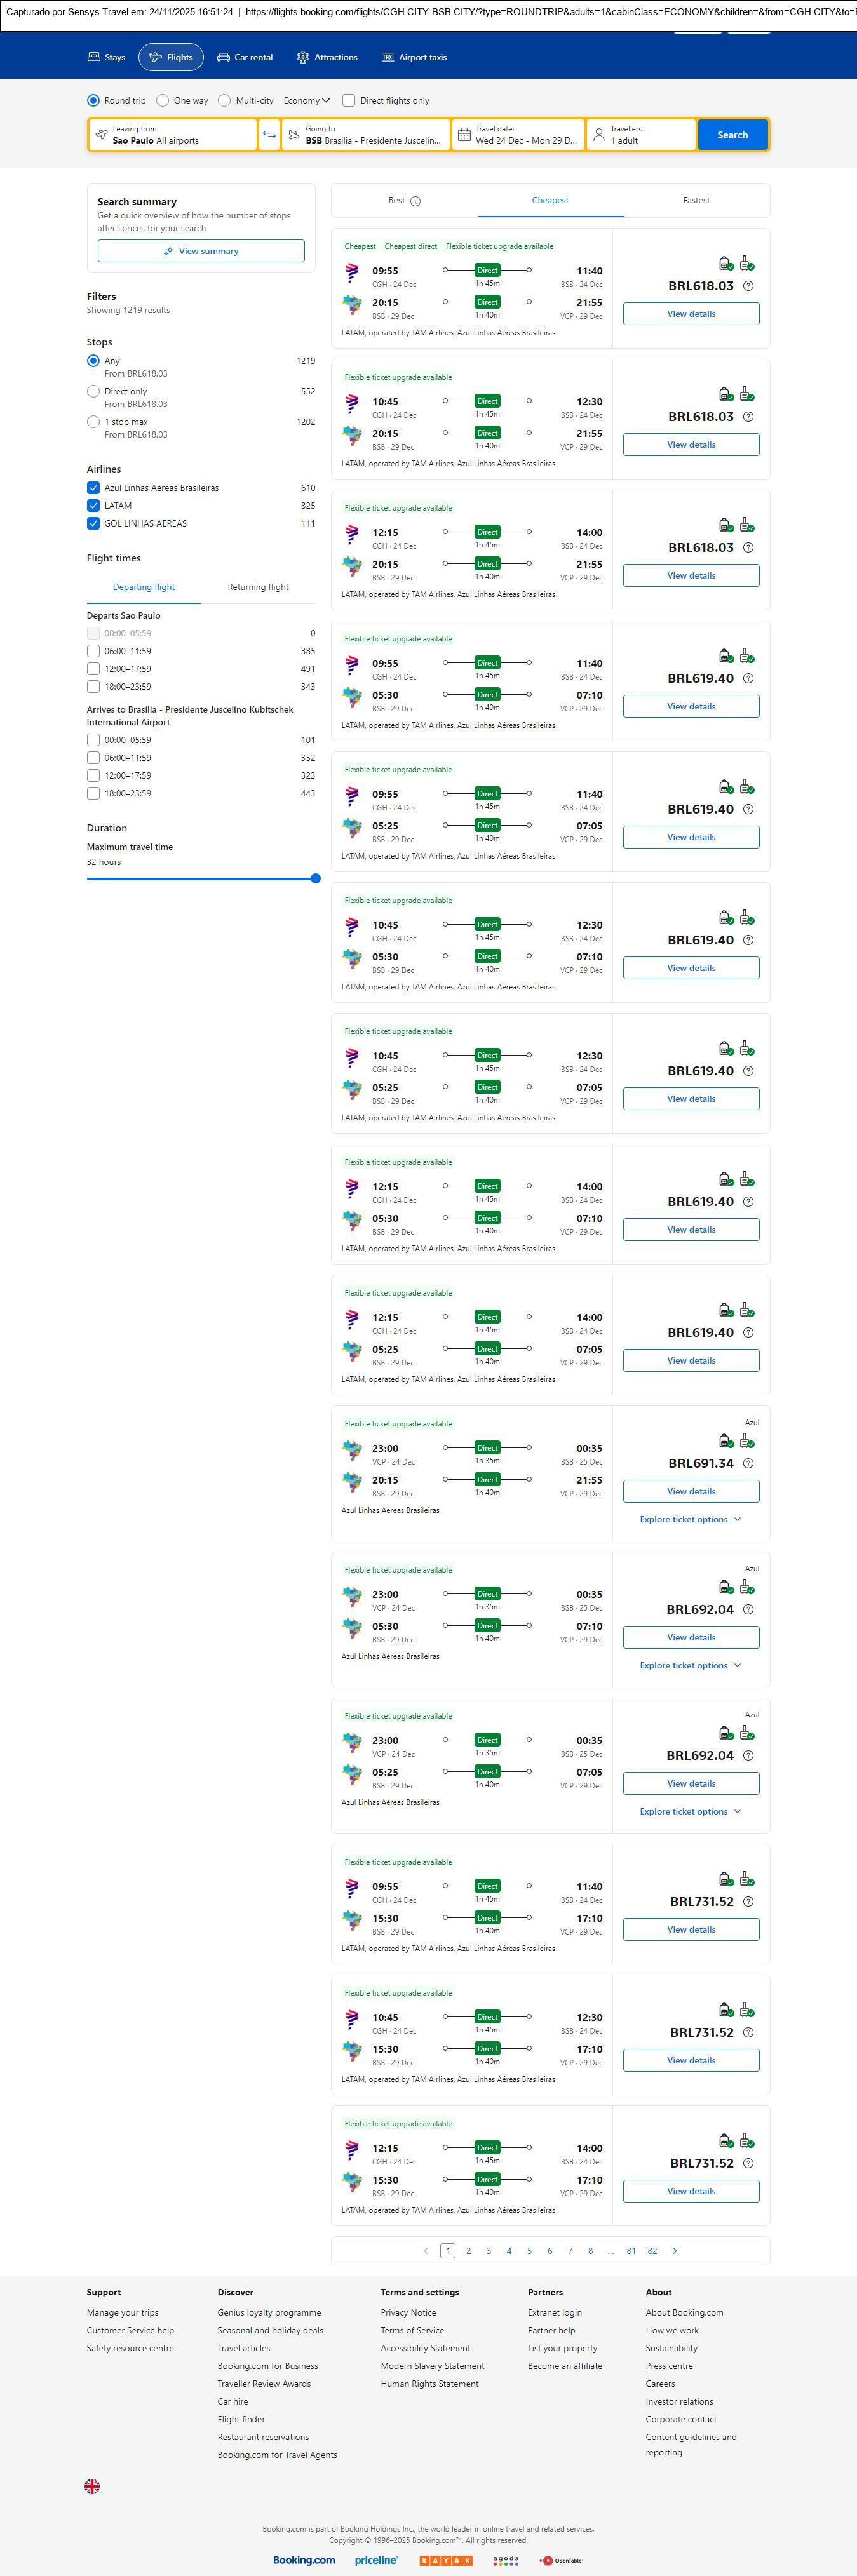Click the Attractions icon in top navigation
Image resolution: width=857 pixels, height=2576 pixels.
(303, 58)
